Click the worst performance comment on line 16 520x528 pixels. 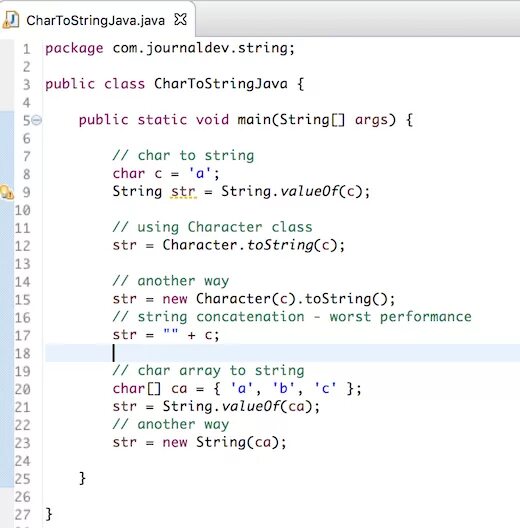pyautogui.click(x=292, y=317)
